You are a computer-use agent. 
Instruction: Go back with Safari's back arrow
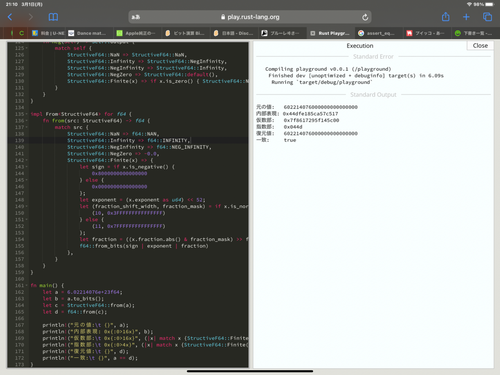[10, 17]
